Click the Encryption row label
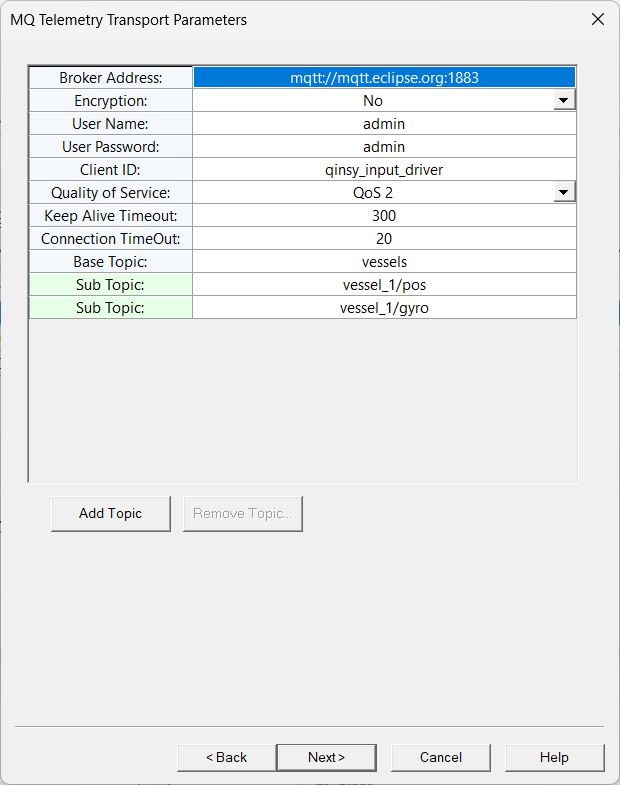This screenshot has height=785, width=620. pos(111,100)
